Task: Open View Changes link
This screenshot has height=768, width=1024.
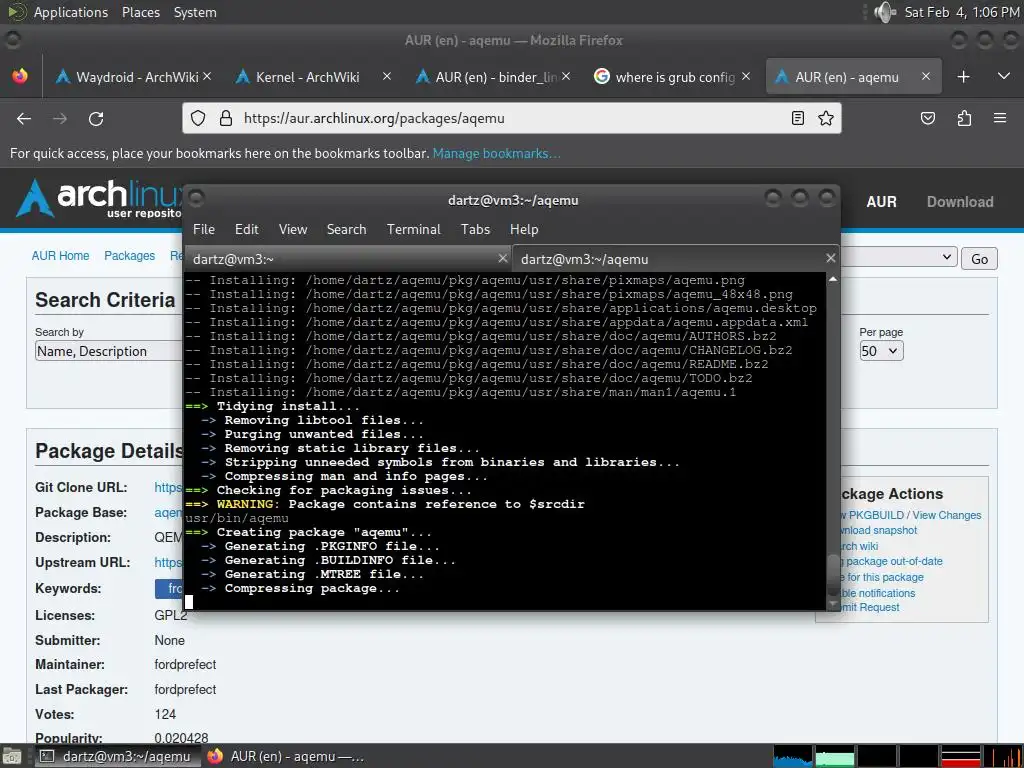Action: [x=947, y=515]
